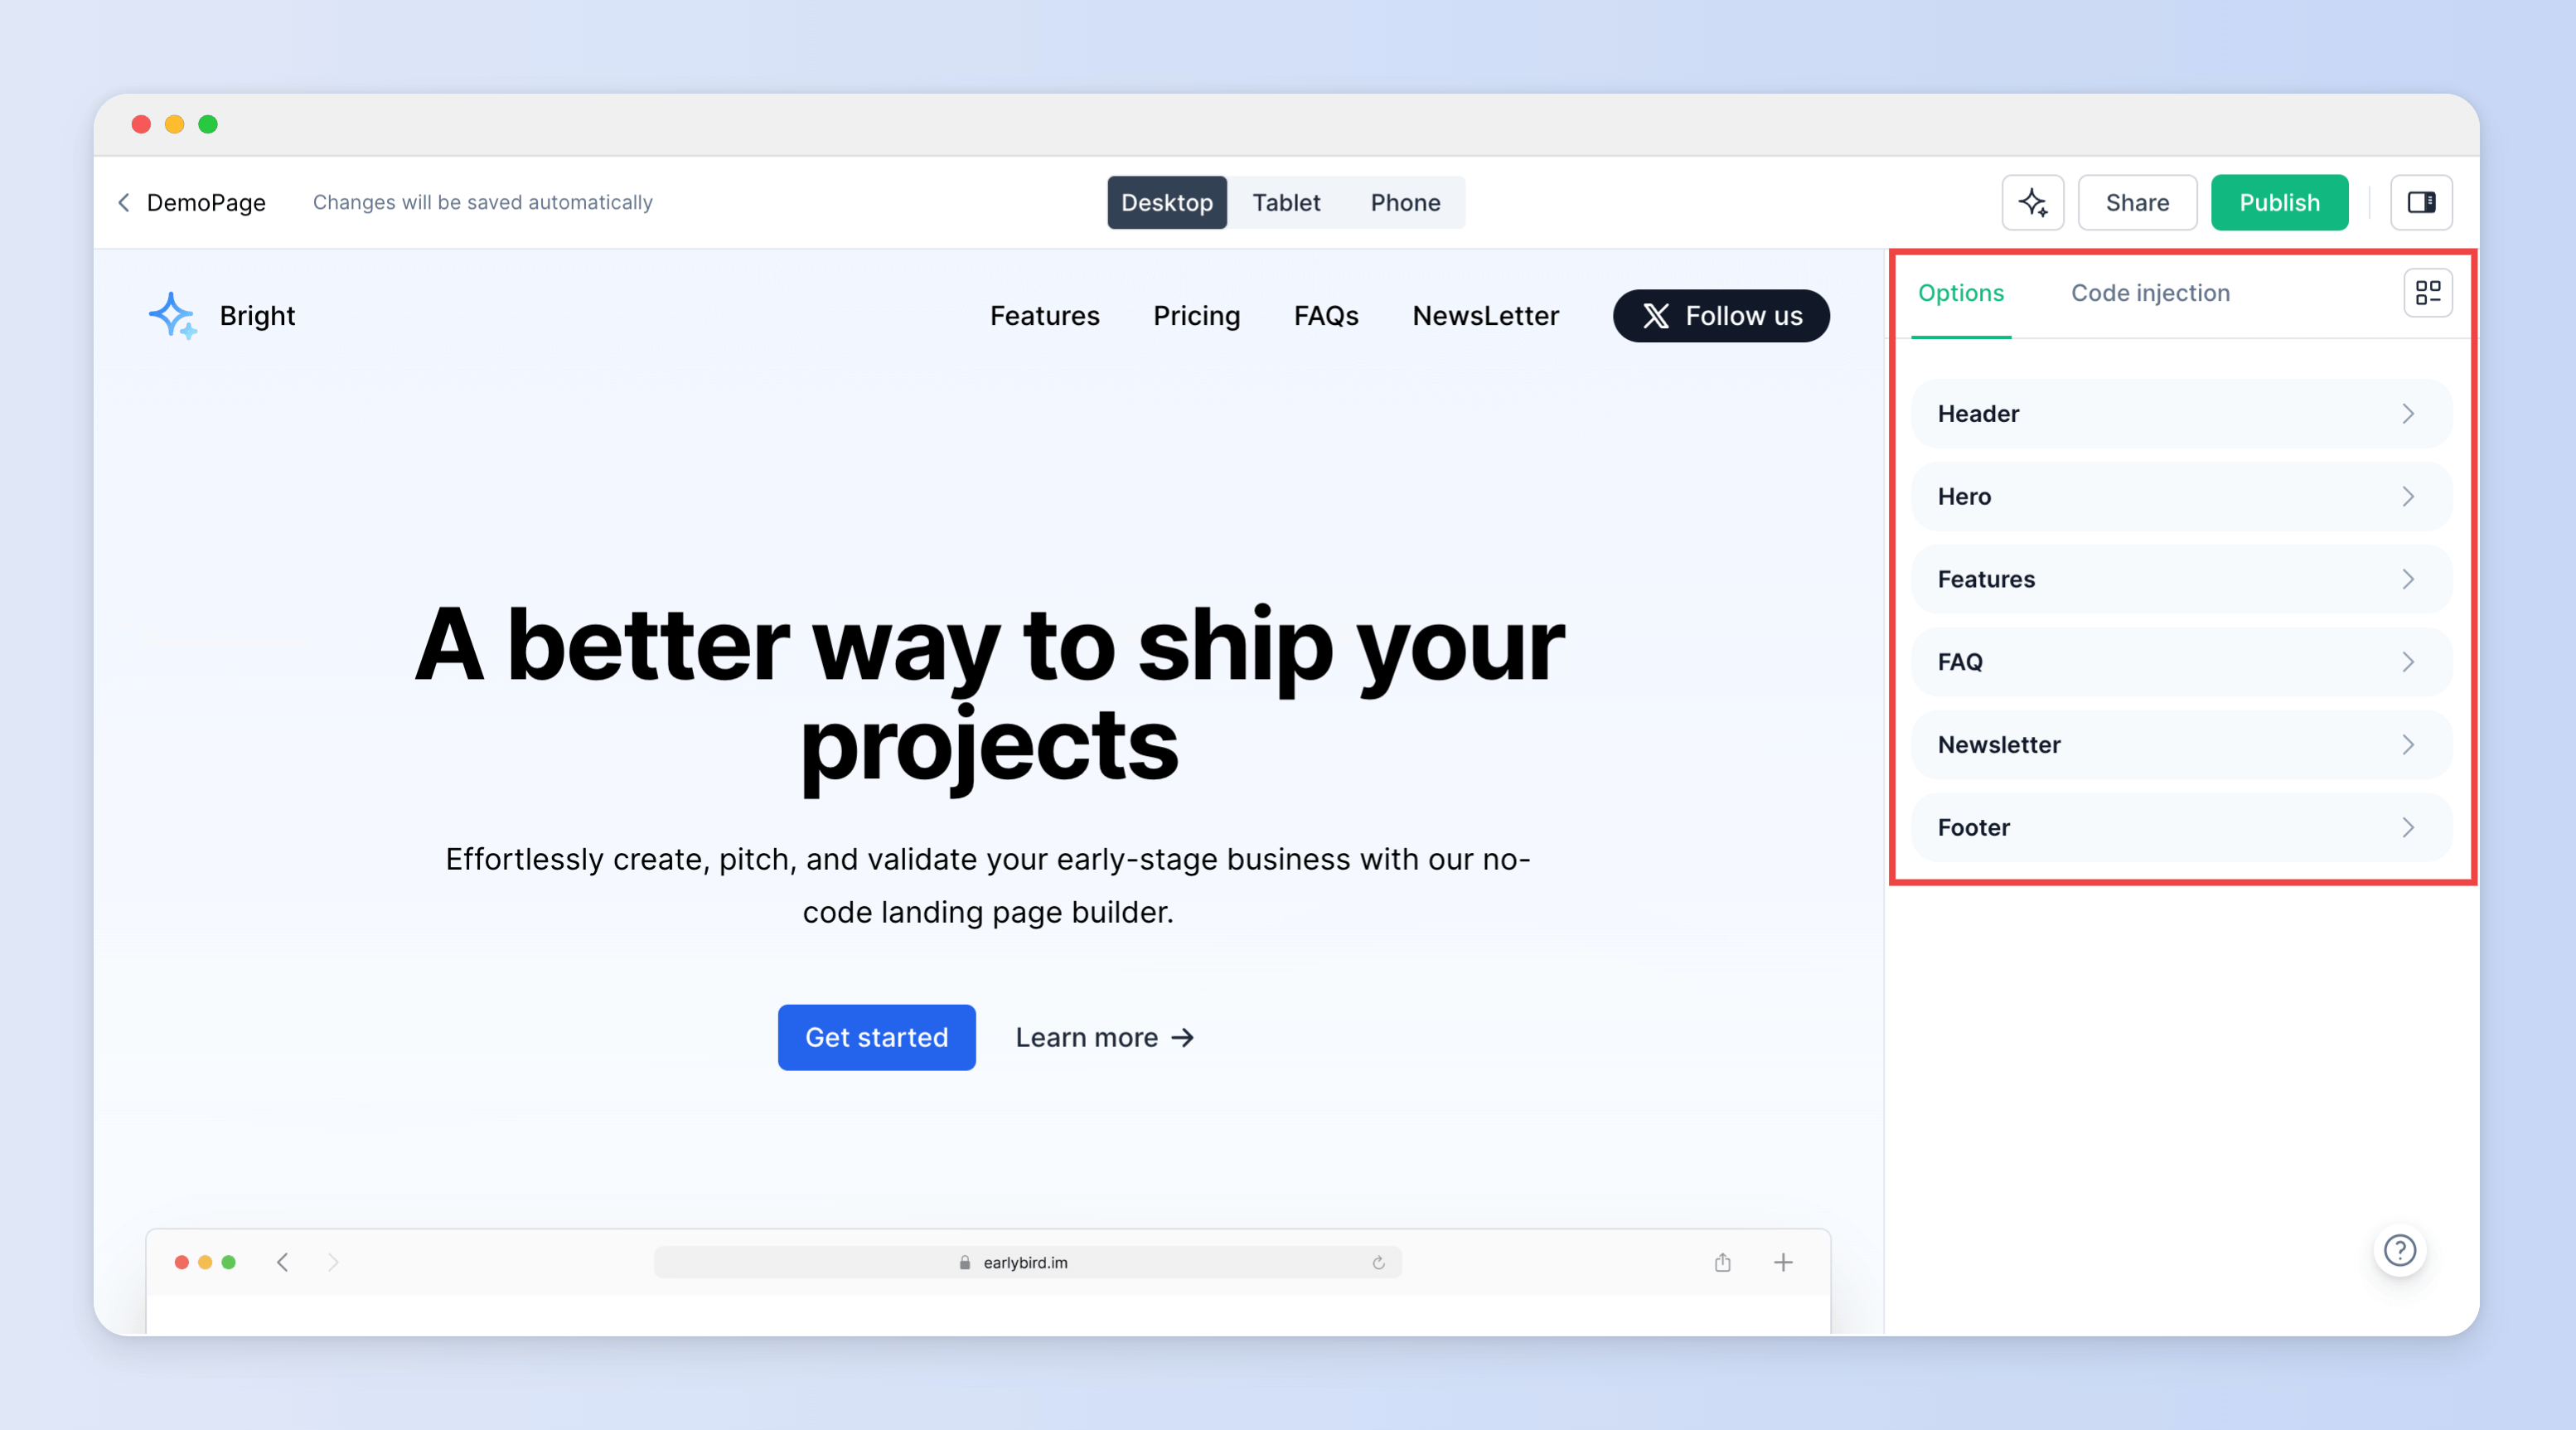Switch to Tablet view mode
Viewport: 2576px width, 1430px height.
[1286, 201]
